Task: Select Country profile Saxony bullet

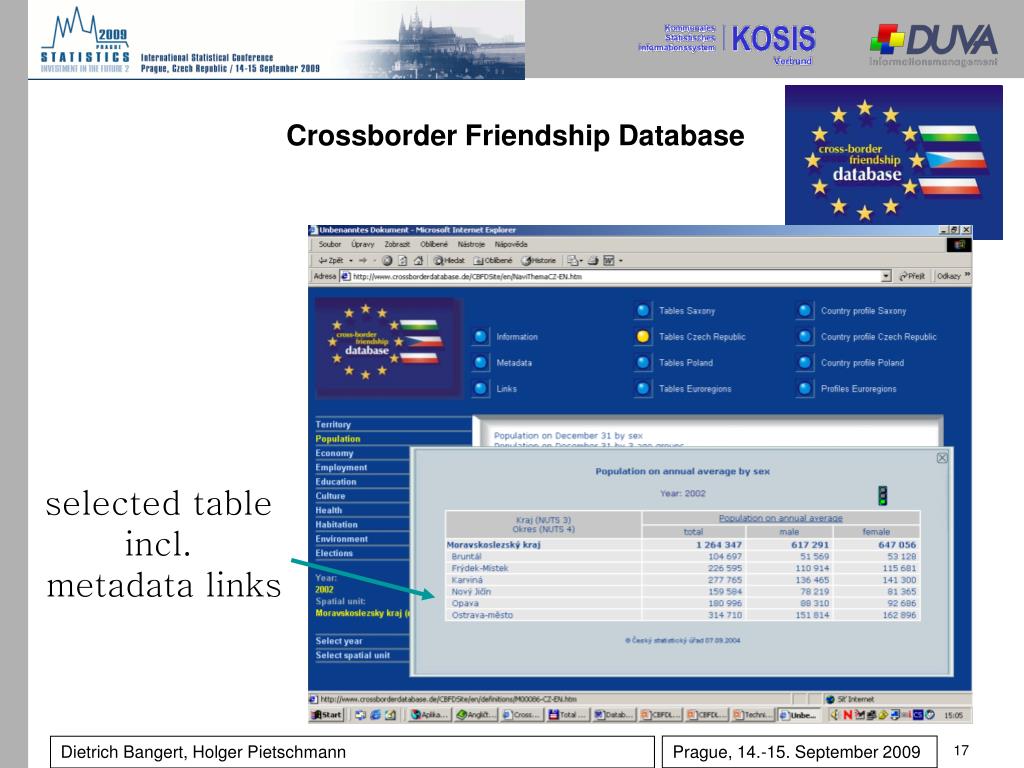Action: tap(805, 311)
